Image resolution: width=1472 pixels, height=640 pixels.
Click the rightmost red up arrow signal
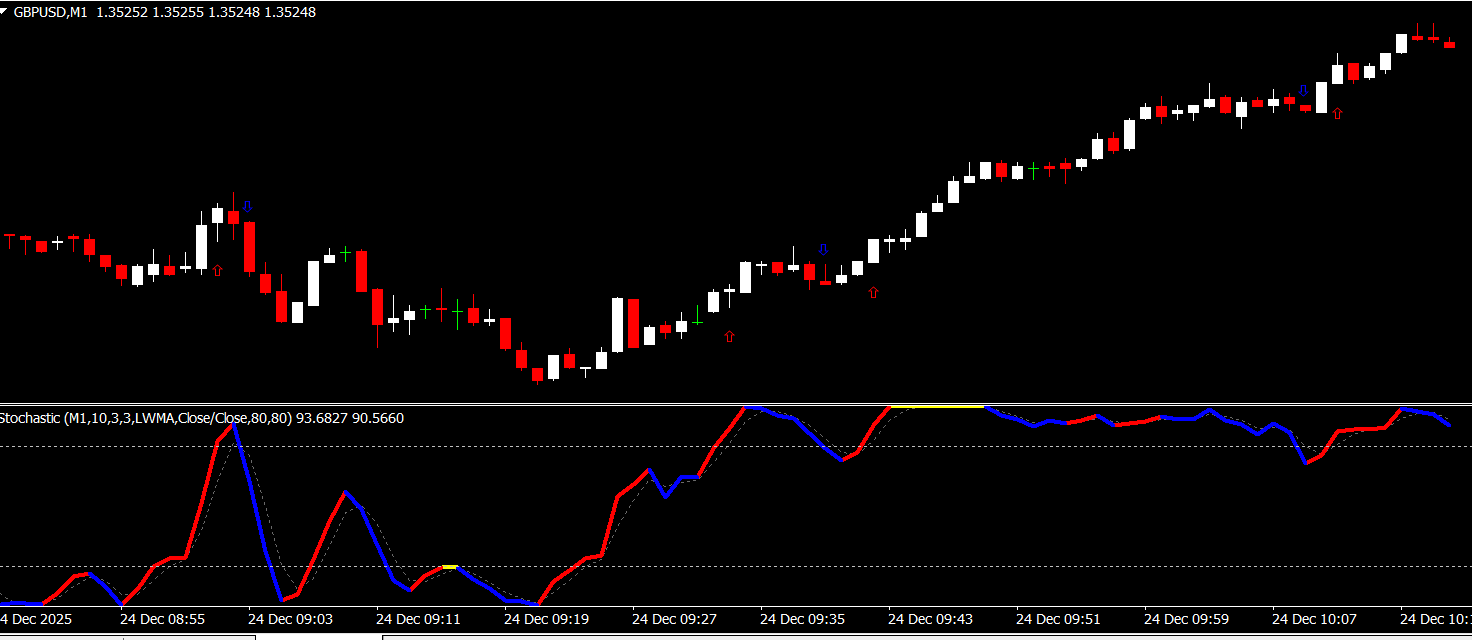[1337, 114]
